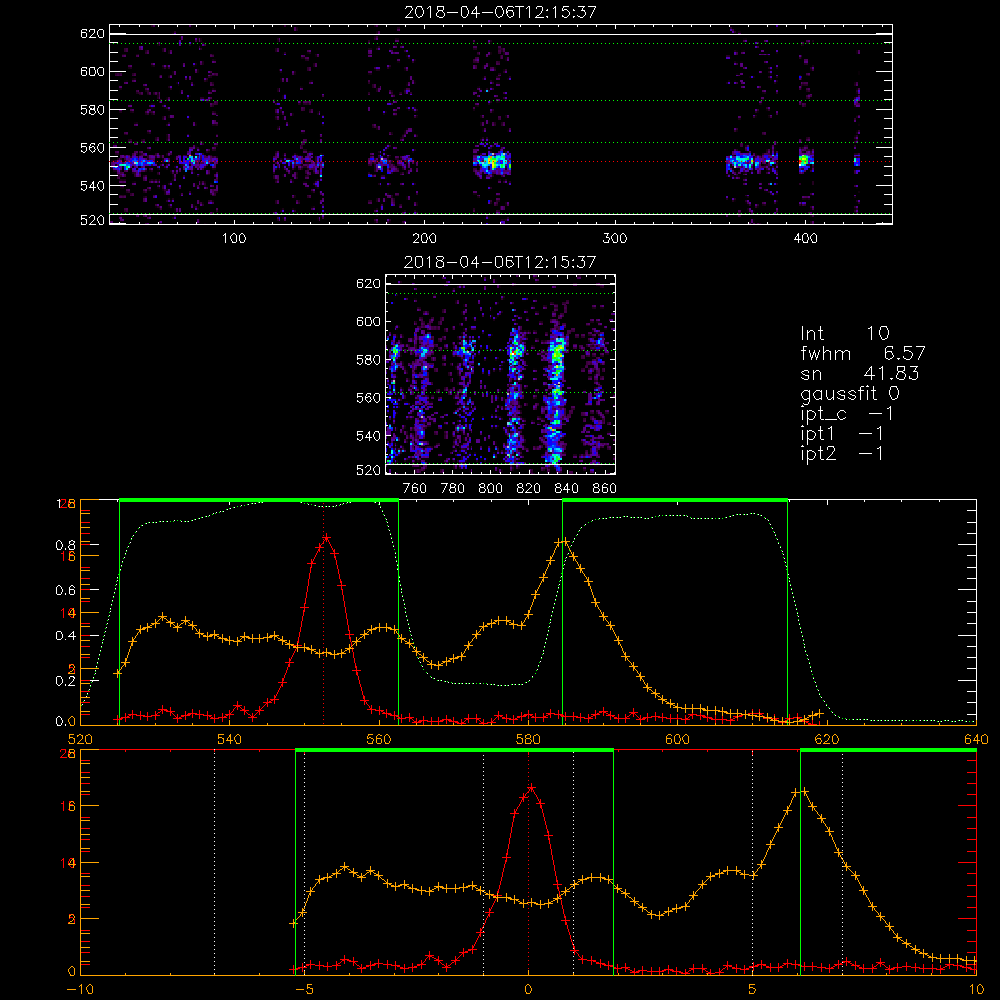Click x-axis label 760 on middle spectrogram
The image size is (1000, 1000).
click(x=415, y=489)
